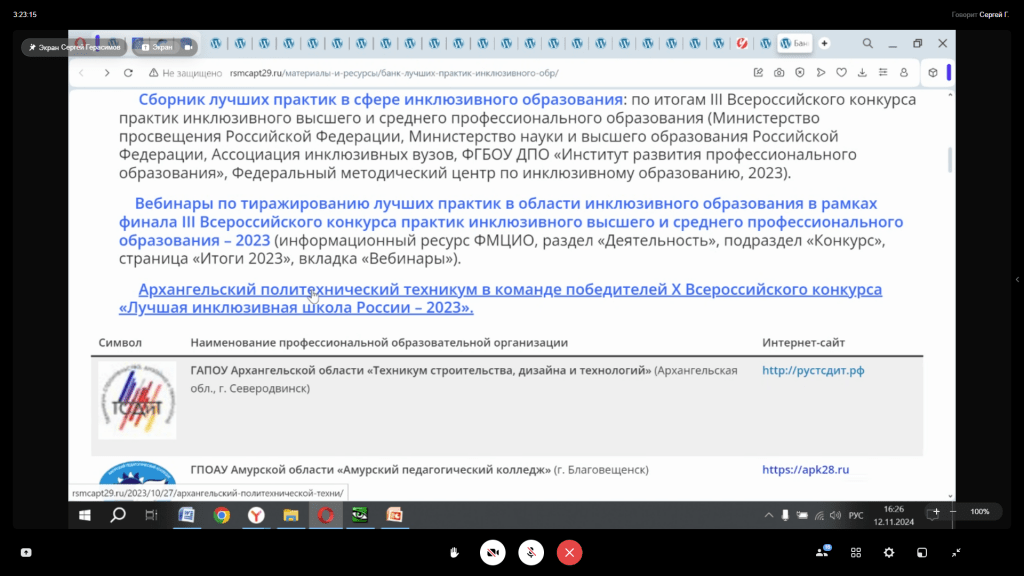Open the Word icon in shared taskbar
The width and height of the screenshot is (1024, 576).
(x=187, y=515)
